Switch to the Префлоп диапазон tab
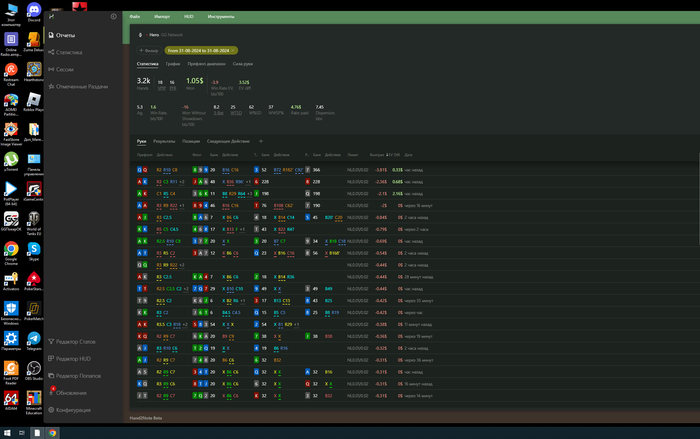Viewport: 700px width, 439px height. [206, 63]
